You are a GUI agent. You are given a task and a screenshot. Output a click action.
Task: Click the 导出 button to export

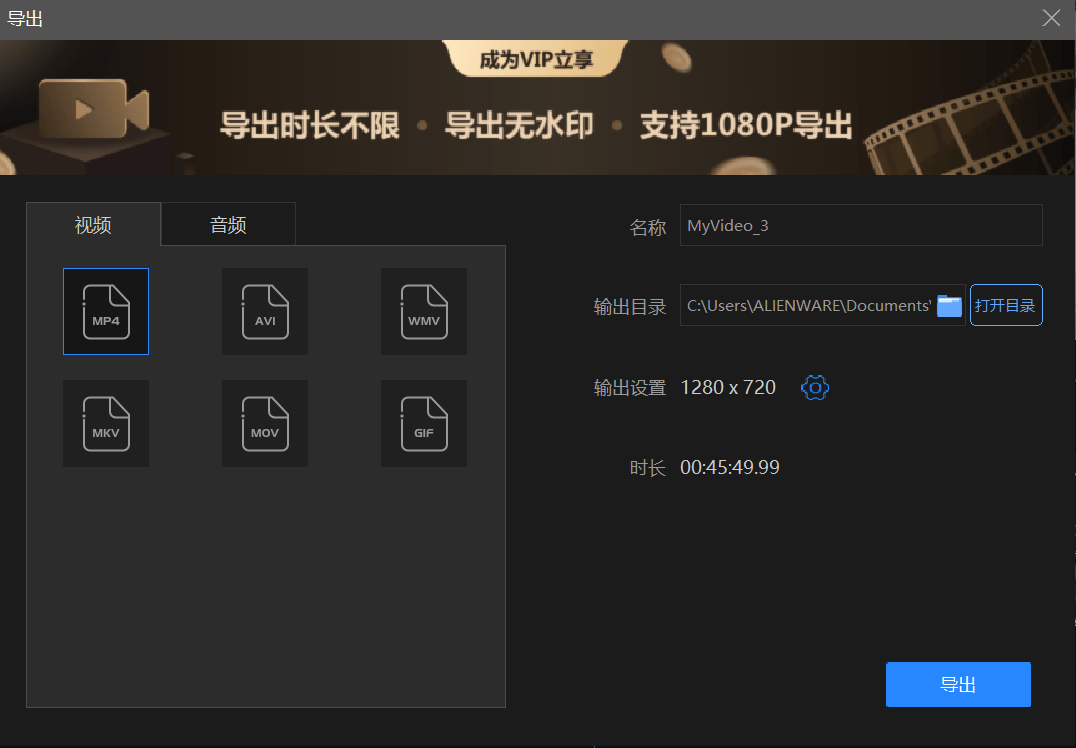(958, 684)
